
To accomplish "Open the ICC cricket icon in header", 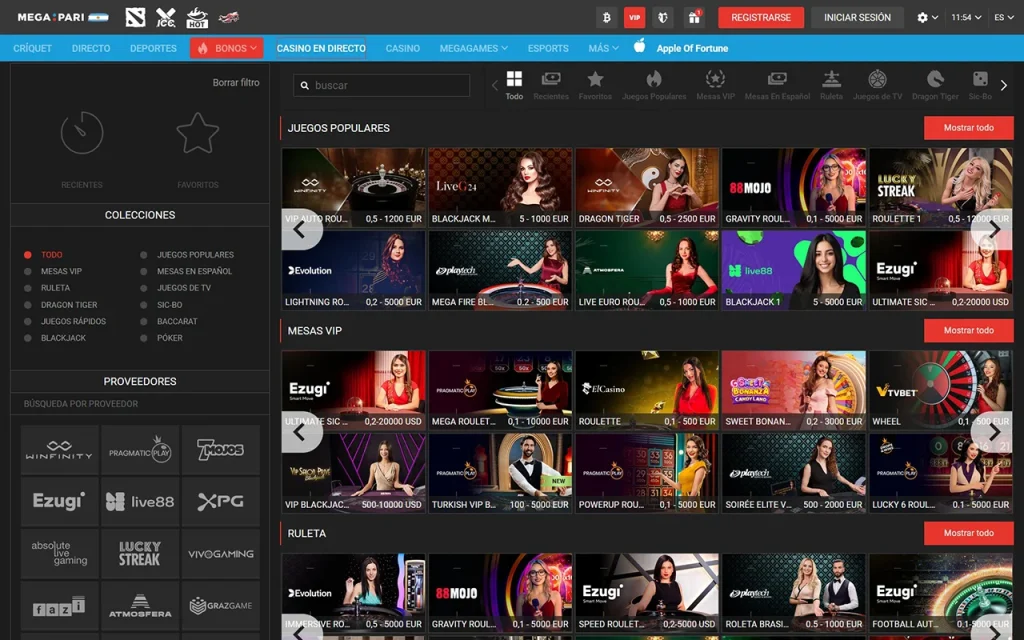I will click(x=166, y=18).
